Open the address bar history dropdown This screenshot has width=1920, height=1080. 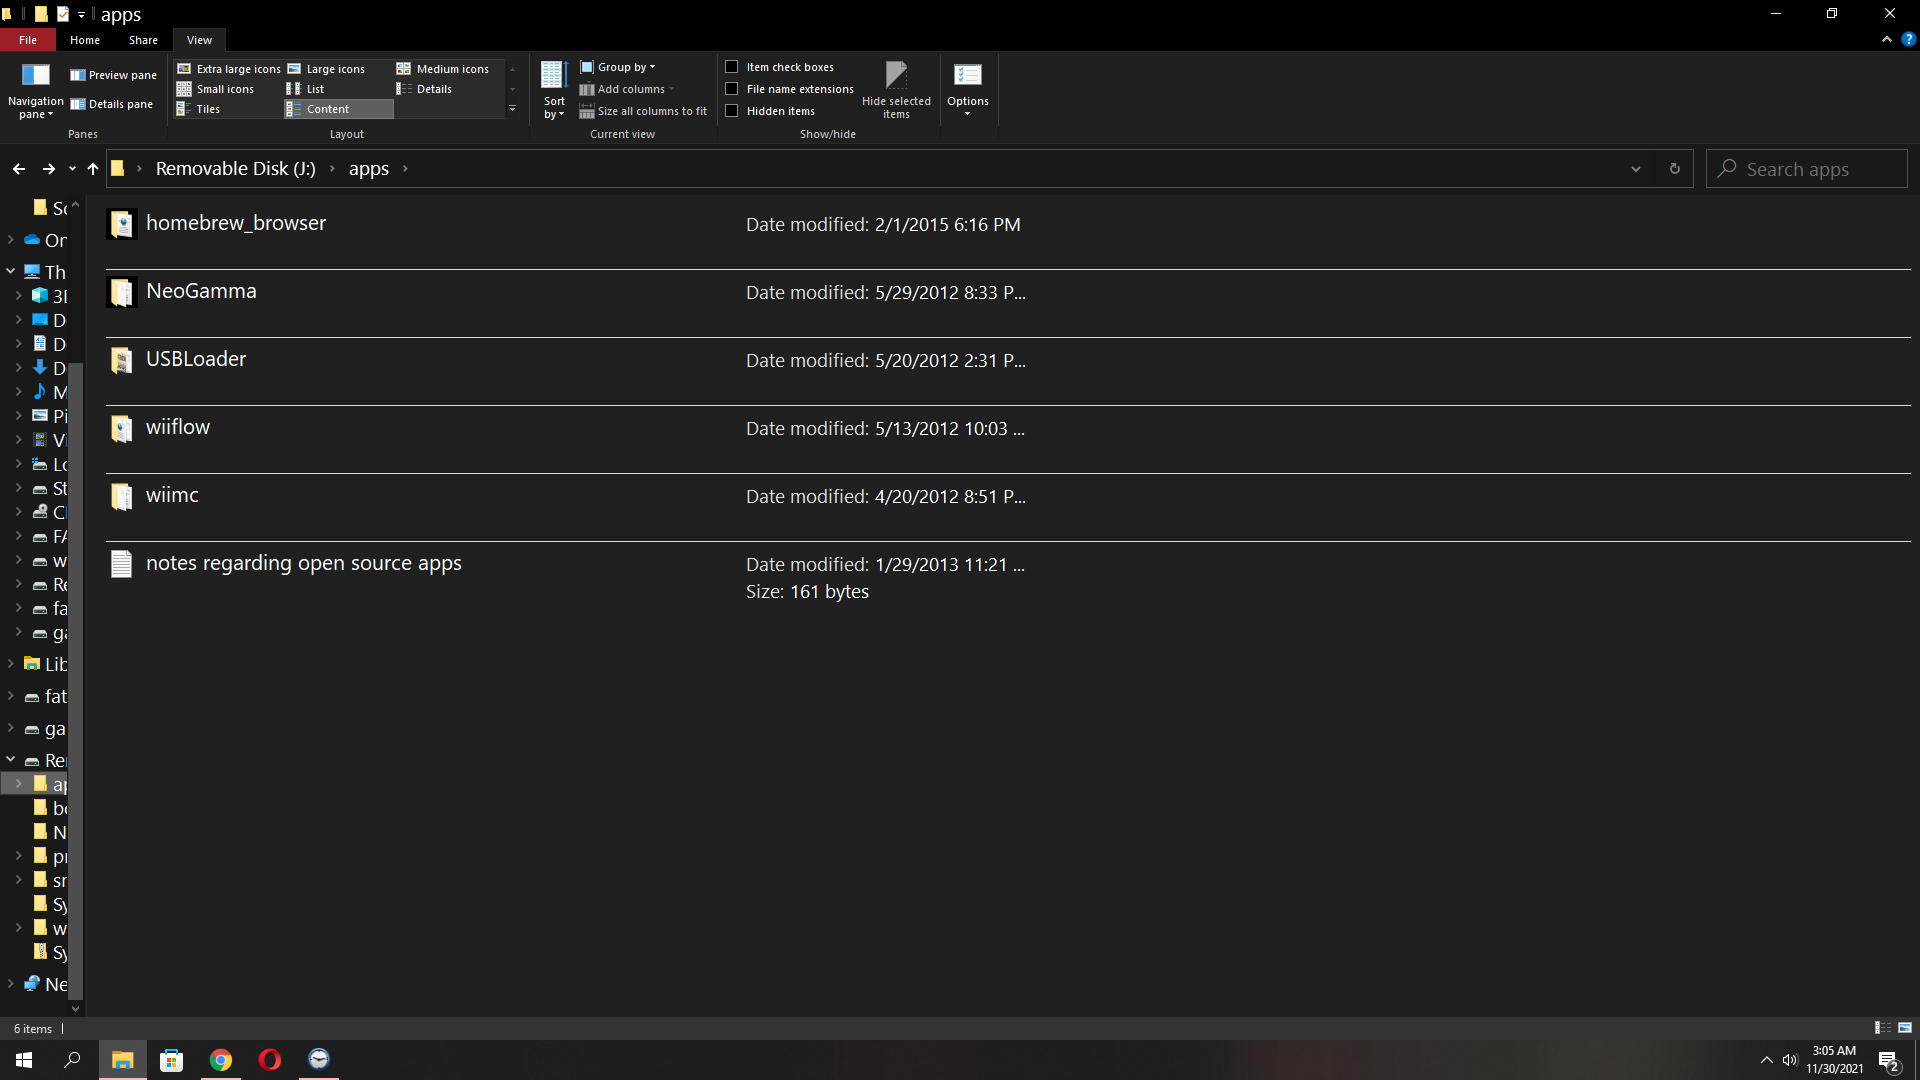tap(1636, 169)
